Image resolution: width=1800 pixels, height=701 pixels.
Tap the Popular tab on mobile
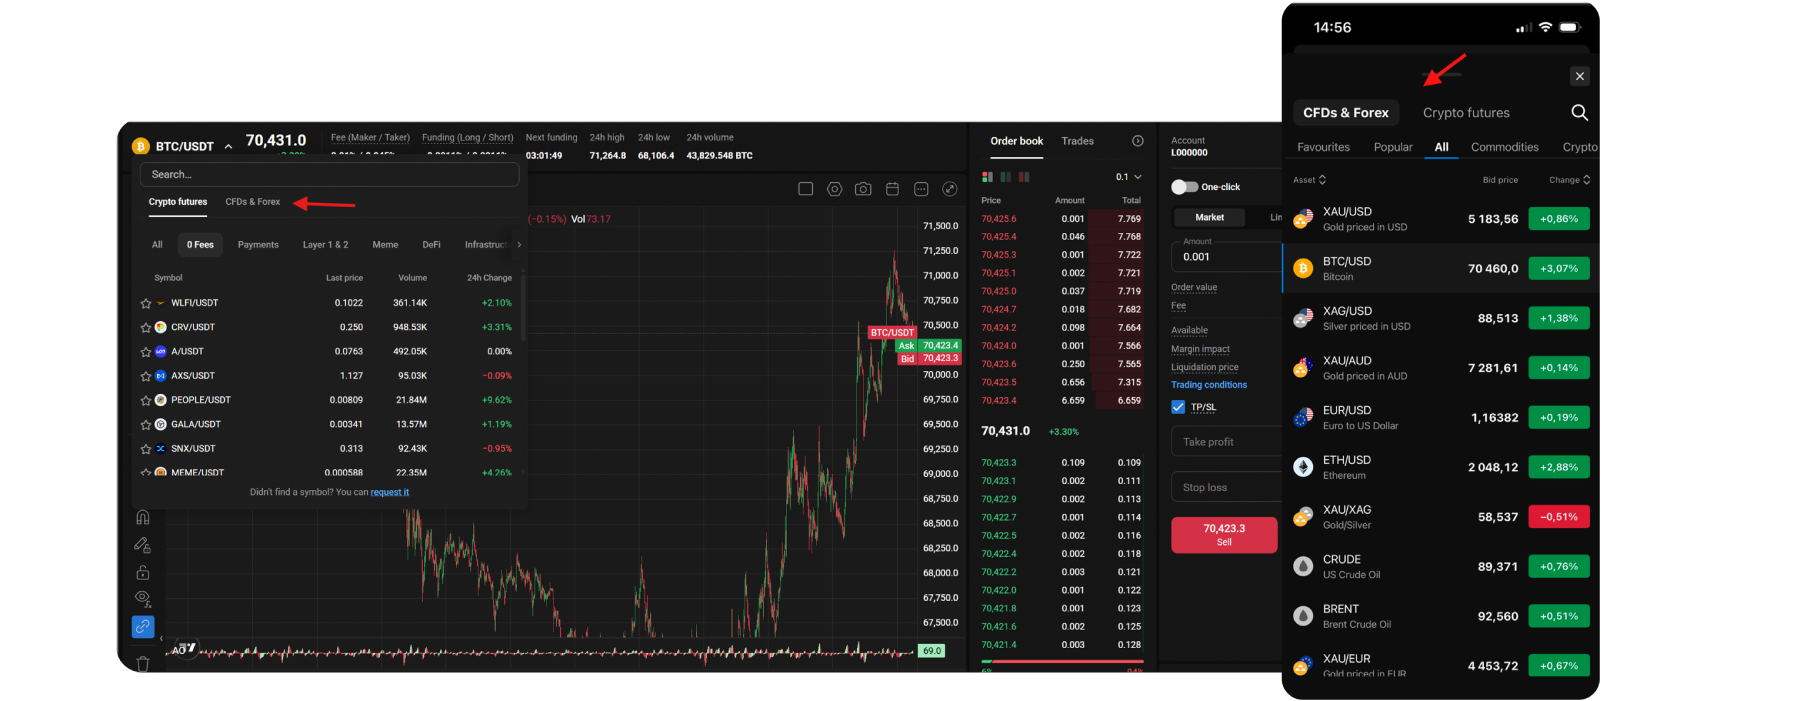point(1393,147)
